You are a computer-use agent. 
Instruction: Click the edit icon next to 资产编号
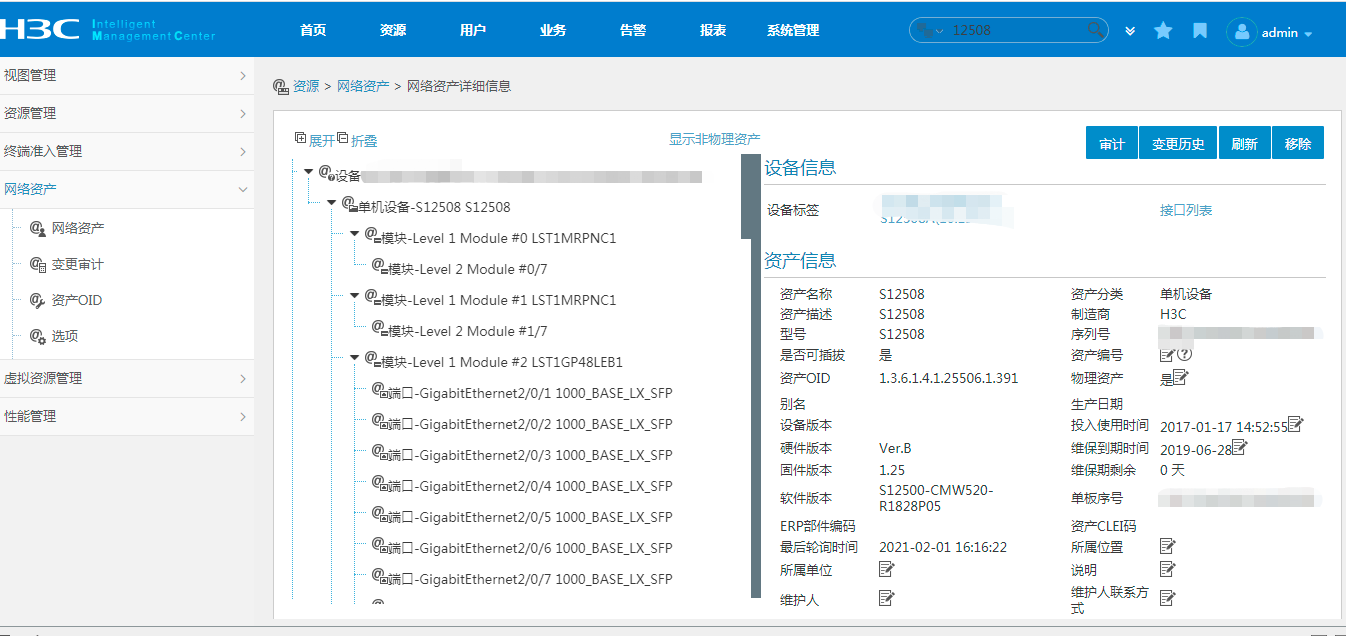tap(1167, 354)
